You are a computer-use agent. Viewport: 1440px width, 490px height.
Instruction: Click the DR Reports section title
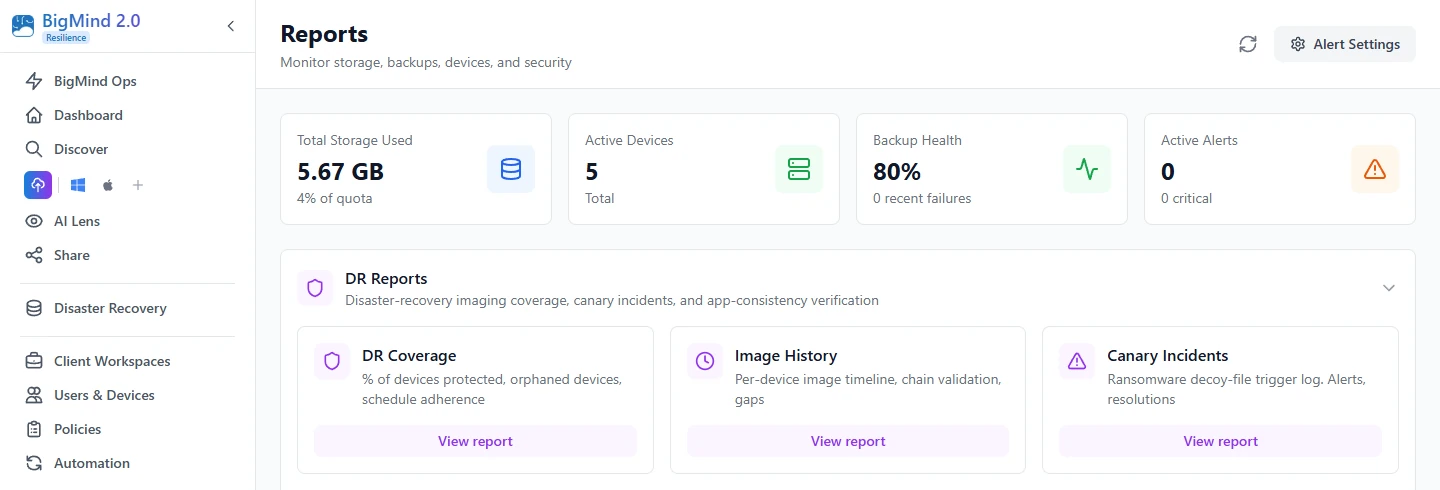[386, 279]
